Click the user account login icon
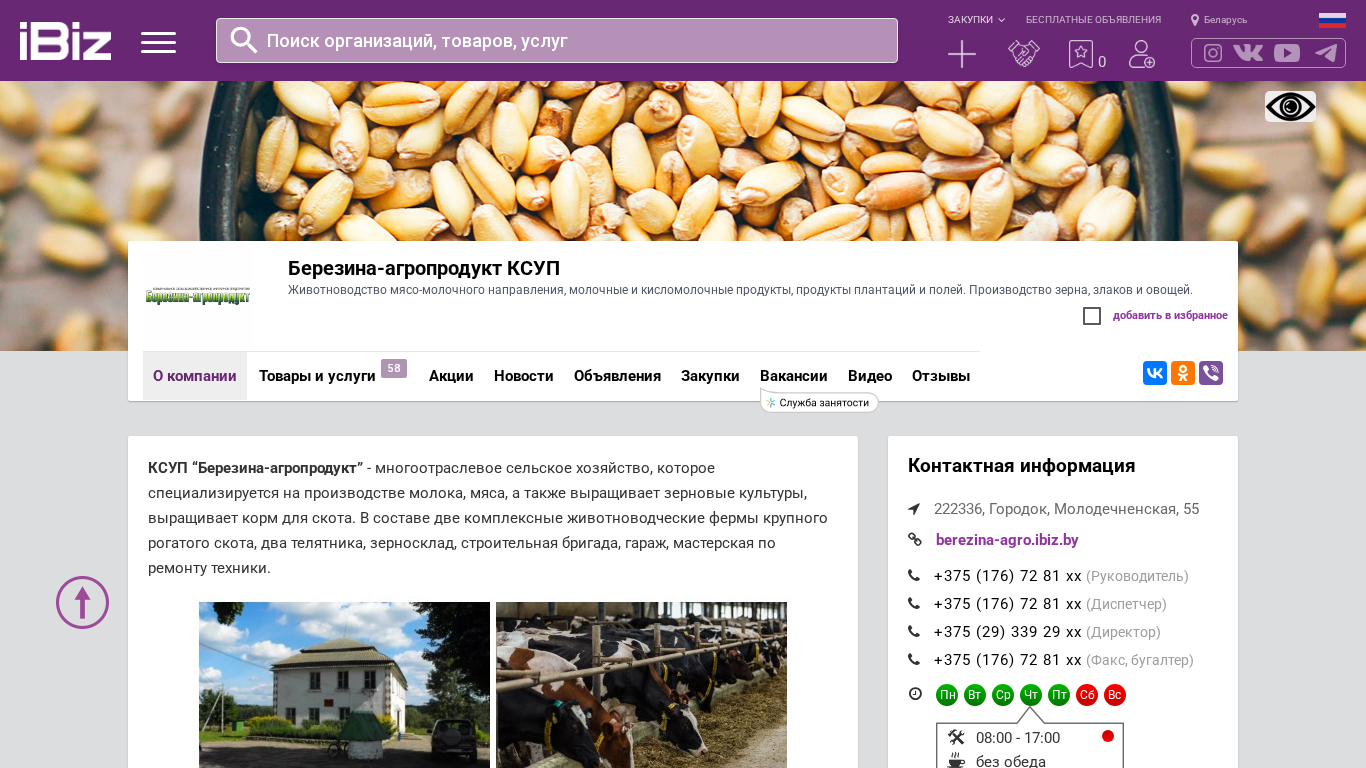1366x768 pixels. point(1141,54)
